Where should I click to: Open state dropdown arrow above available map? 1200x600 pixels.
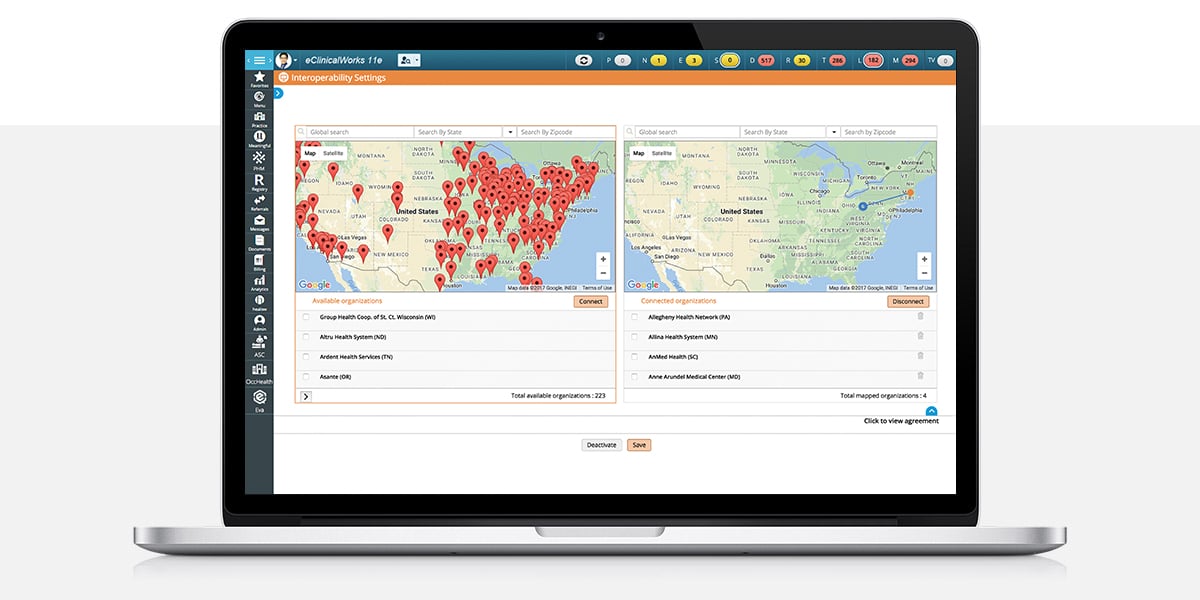510,132
